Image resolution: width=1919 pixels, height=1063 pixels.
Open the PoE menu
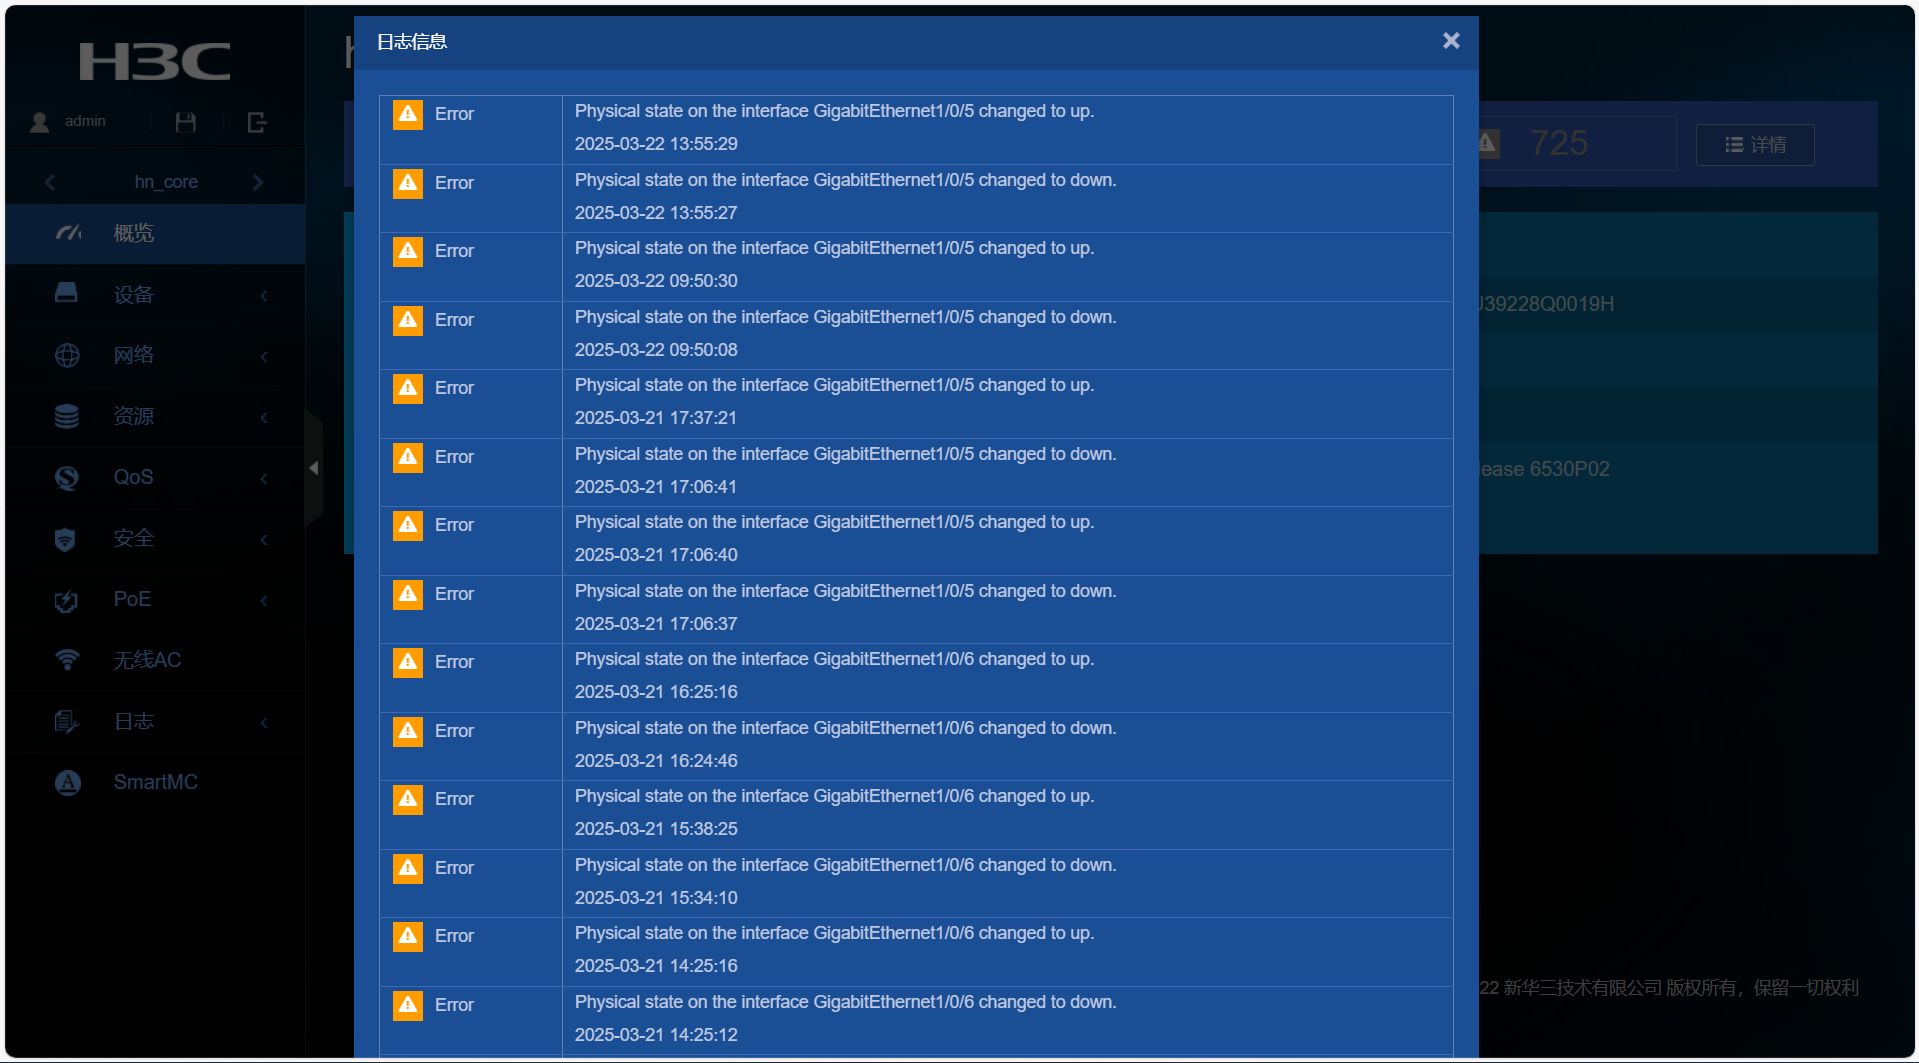155,600
